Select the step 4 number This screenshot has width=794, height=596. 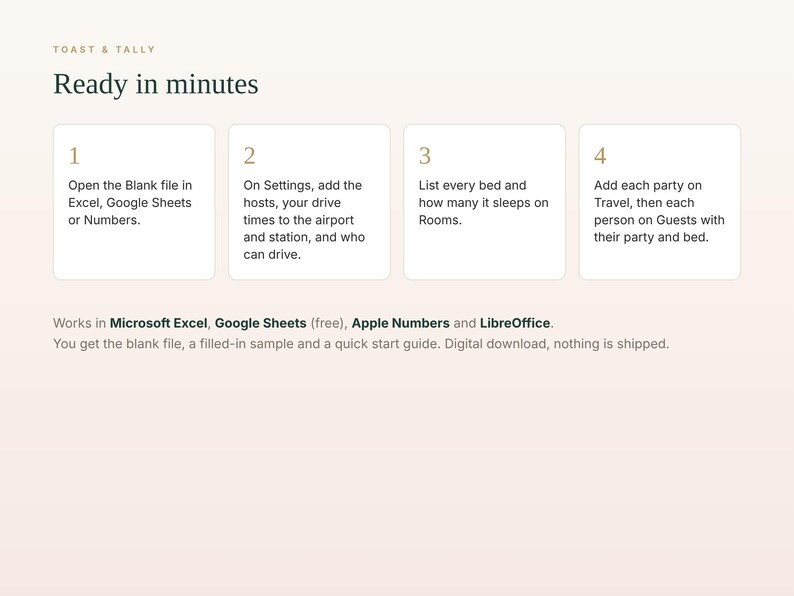(600, 156)
